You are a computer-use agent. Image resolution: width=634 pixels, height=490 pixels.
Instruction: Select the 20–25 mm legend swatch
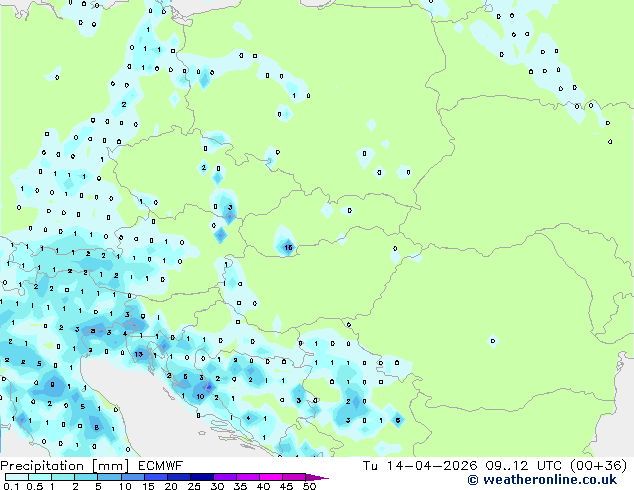(x=178, y=477)
